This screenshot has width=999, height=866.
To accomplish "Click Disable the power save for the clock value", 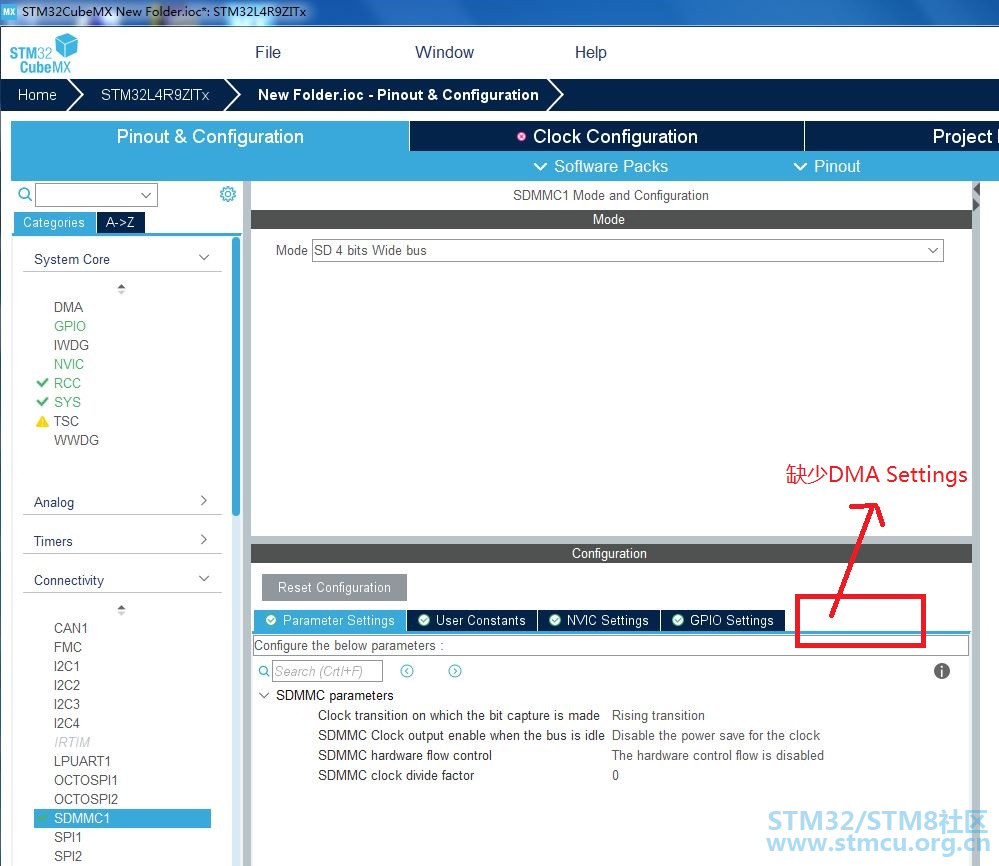I will tap(715, 735).
